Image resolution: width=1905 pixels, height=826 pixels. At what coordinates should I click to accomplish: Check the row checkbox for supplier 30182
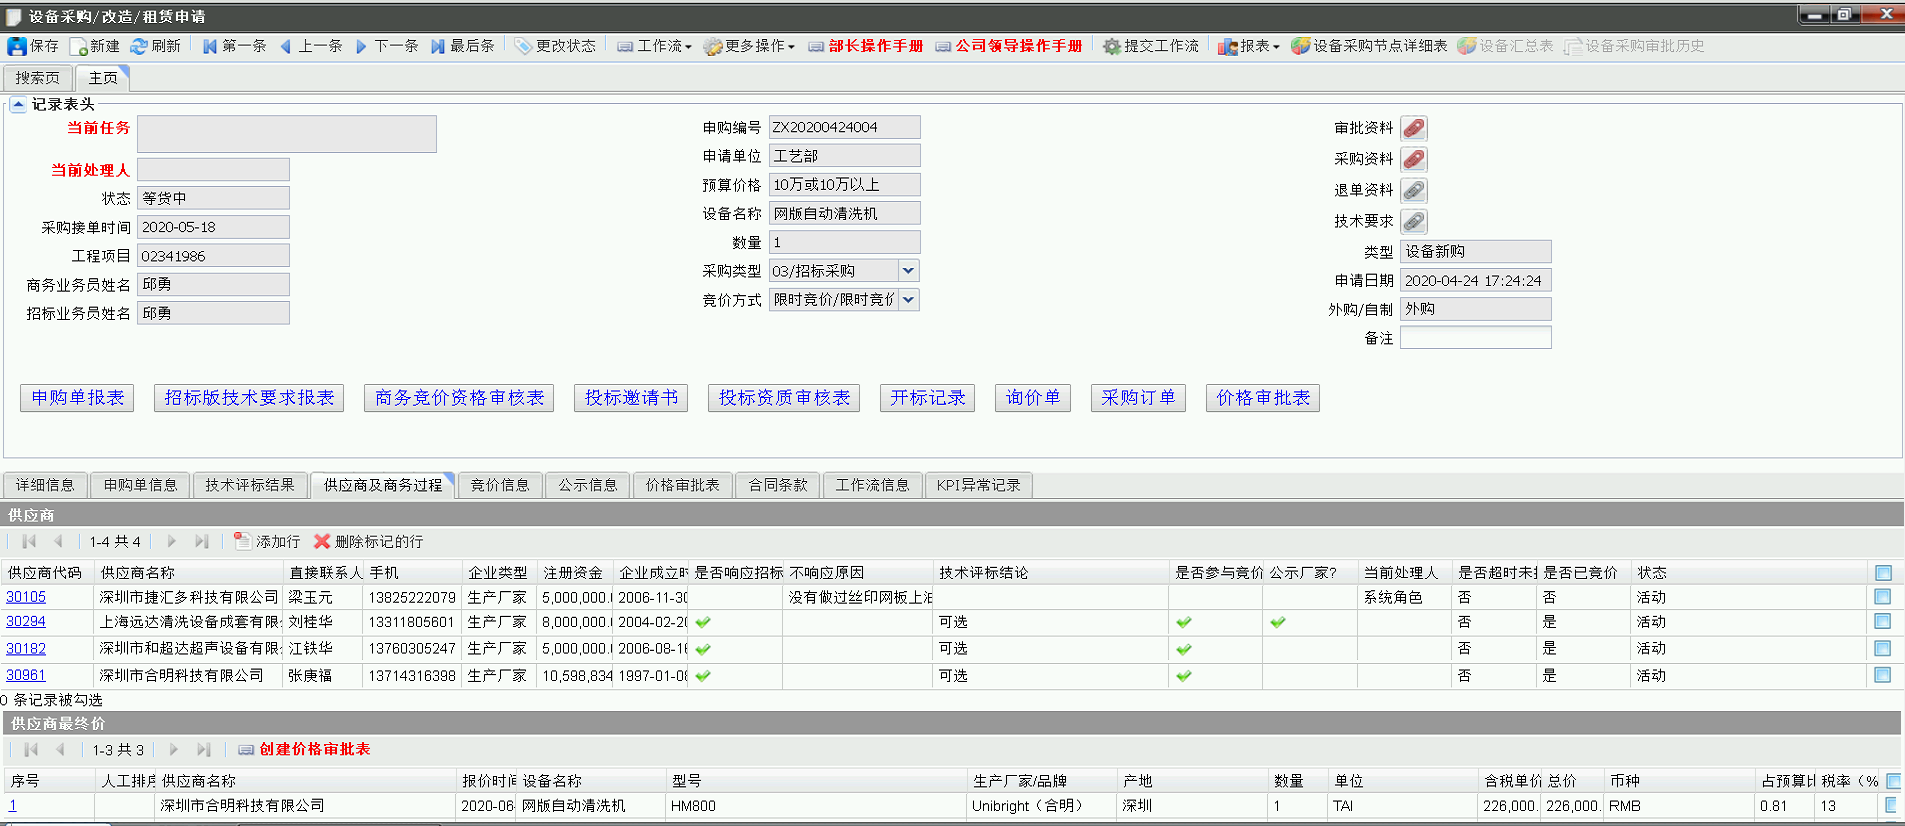tap(1883, 649)
